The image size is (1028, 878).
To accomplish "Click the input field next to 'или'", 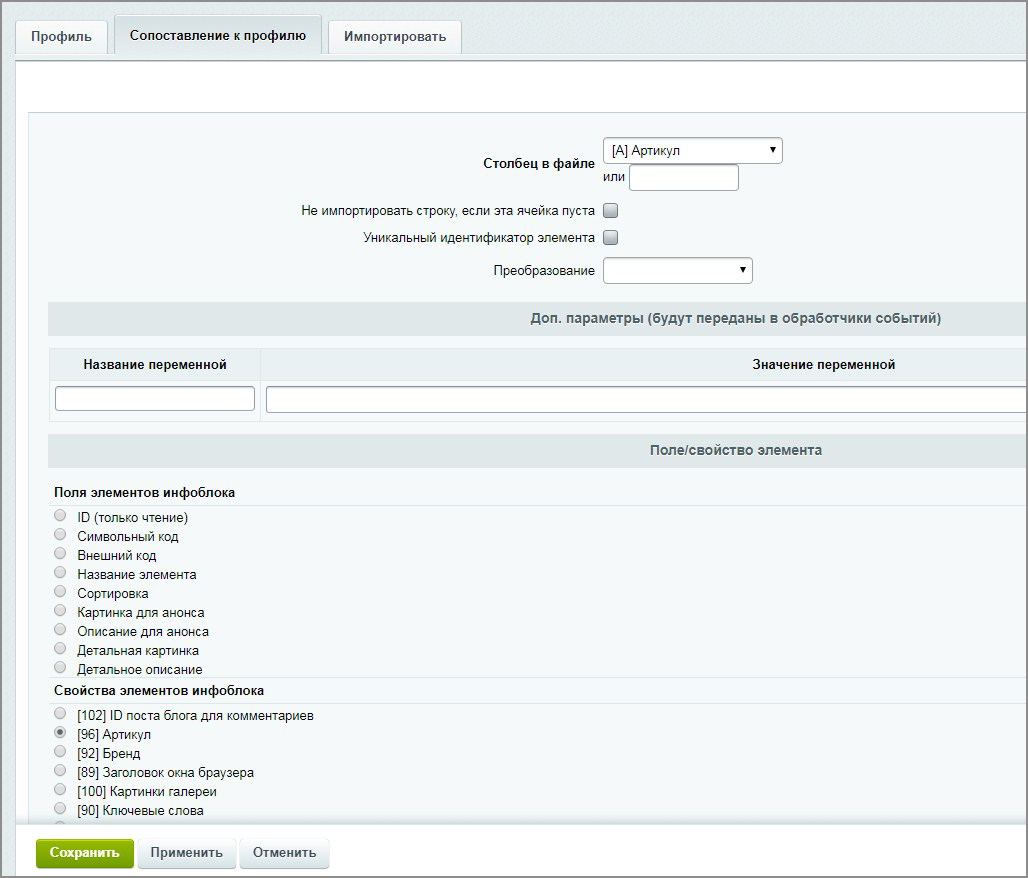I will pos(683,178).
